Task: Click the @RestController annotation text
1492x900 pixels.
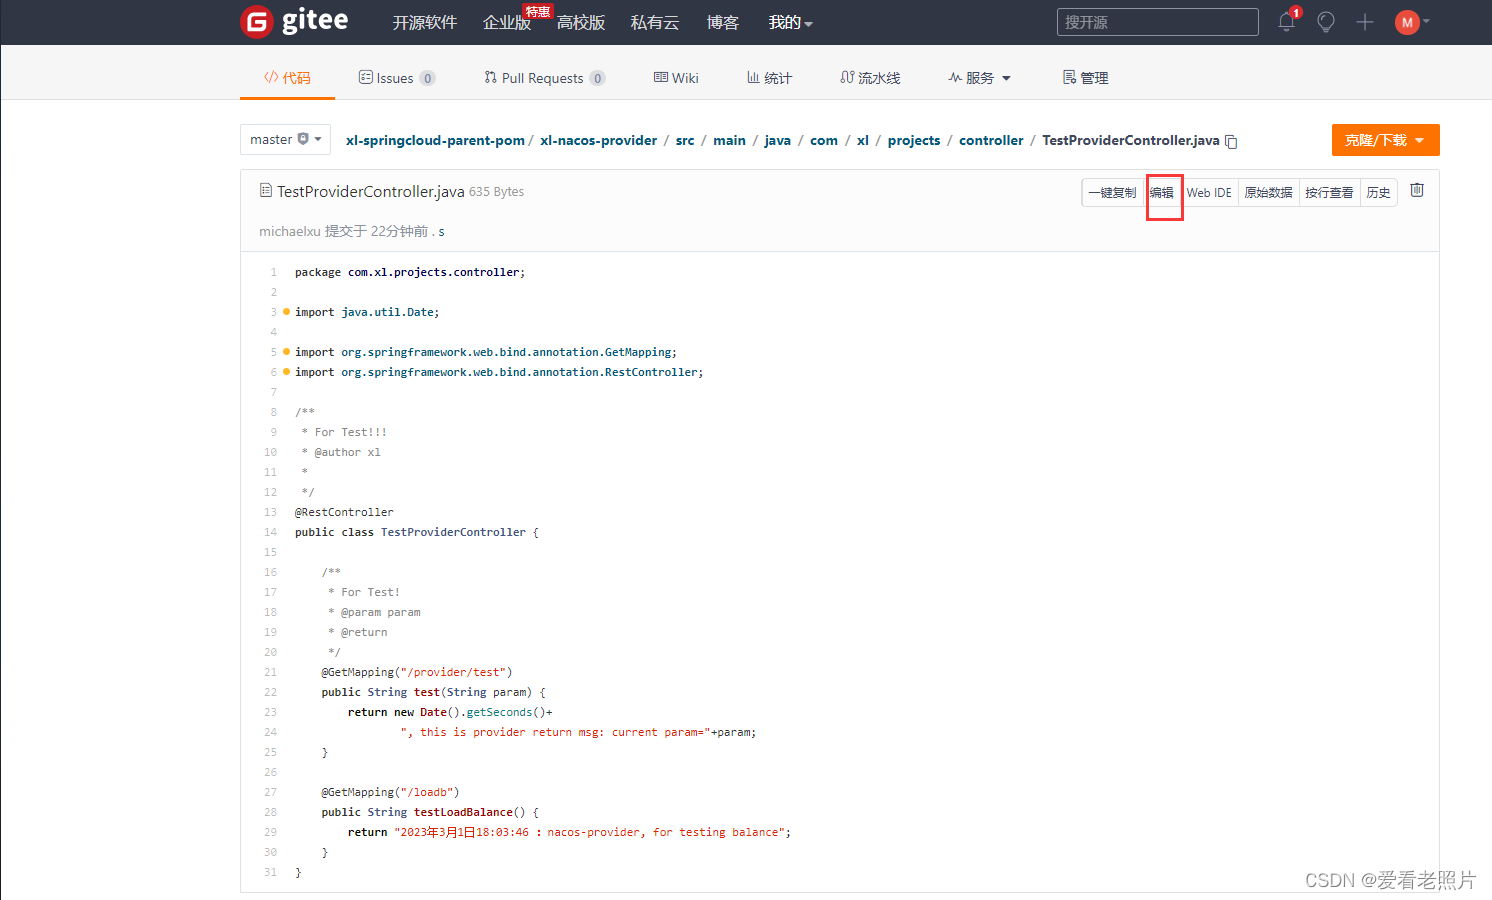Action: pos(344,512)
